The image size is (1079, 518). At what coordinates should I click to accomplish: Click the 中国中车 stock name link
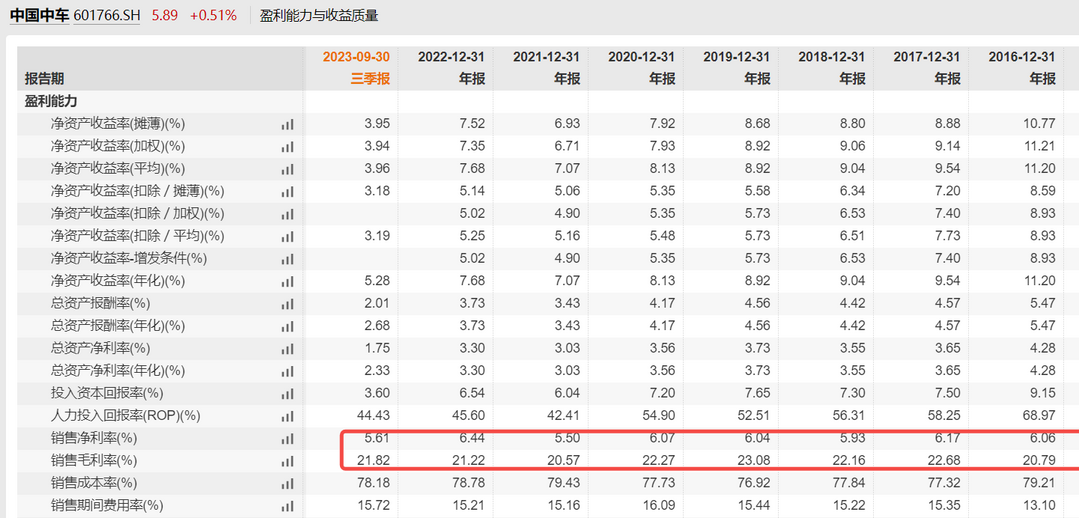tap(39, 15)
